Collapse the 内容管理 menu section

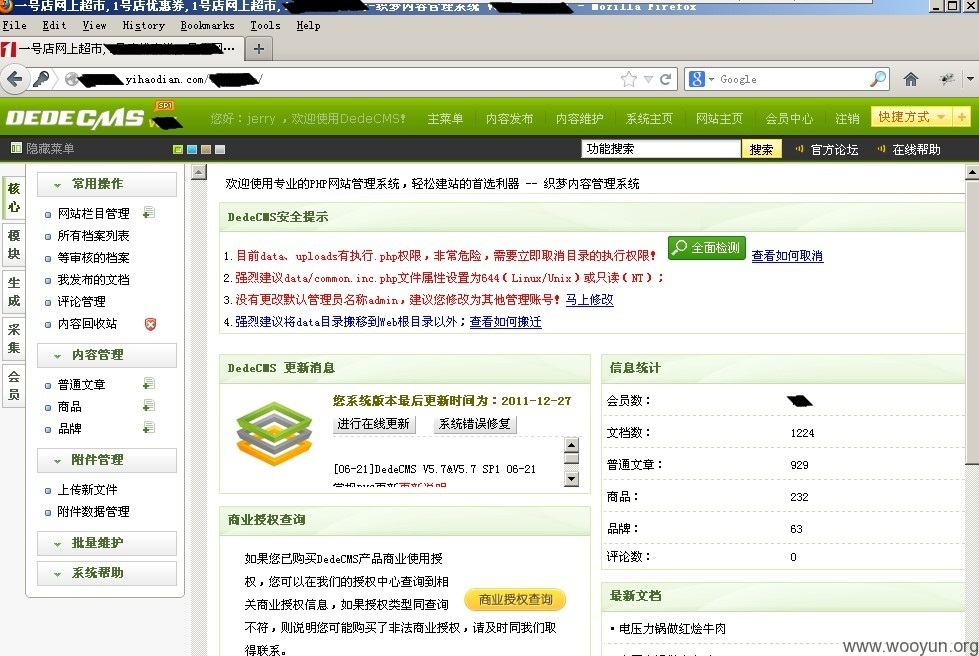coord(107,355)
